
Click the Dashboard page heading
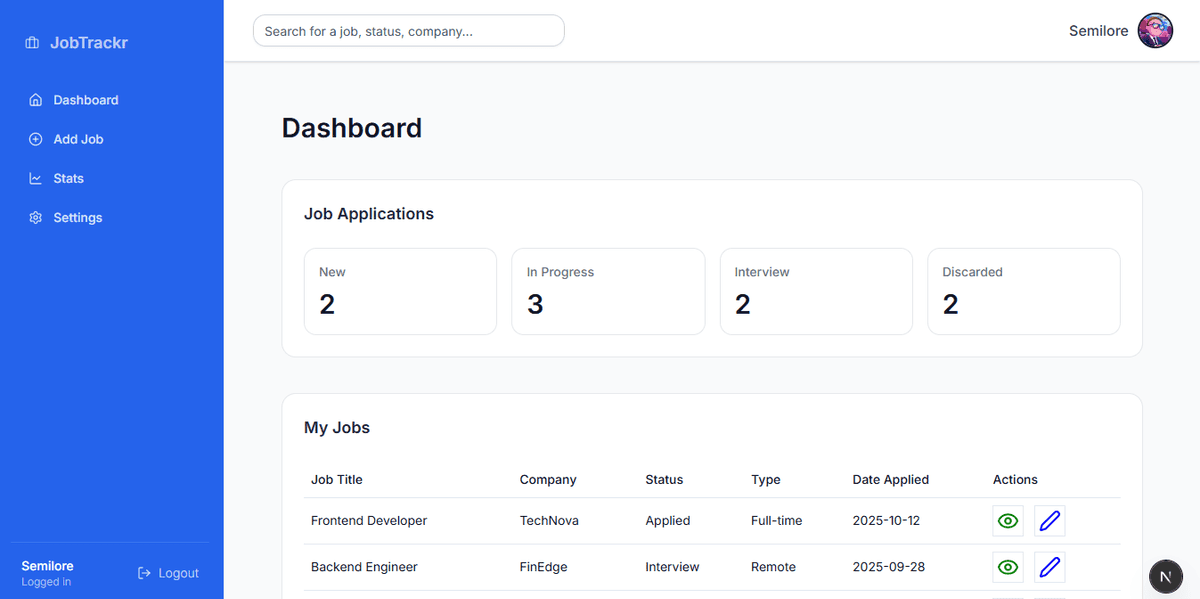pos(352,128)
